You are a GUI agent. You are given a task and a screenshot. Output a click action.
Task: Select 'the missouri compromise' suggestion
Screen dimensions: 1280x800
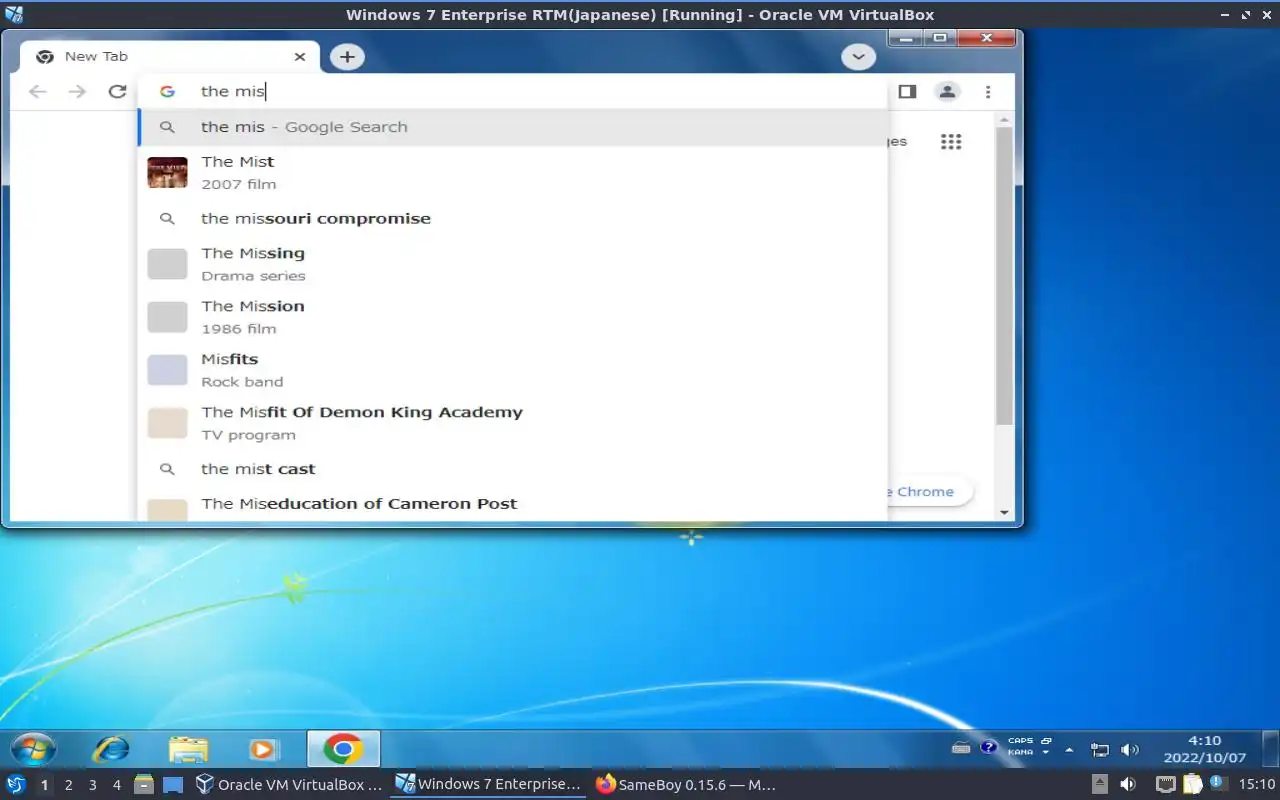point(513,218)
